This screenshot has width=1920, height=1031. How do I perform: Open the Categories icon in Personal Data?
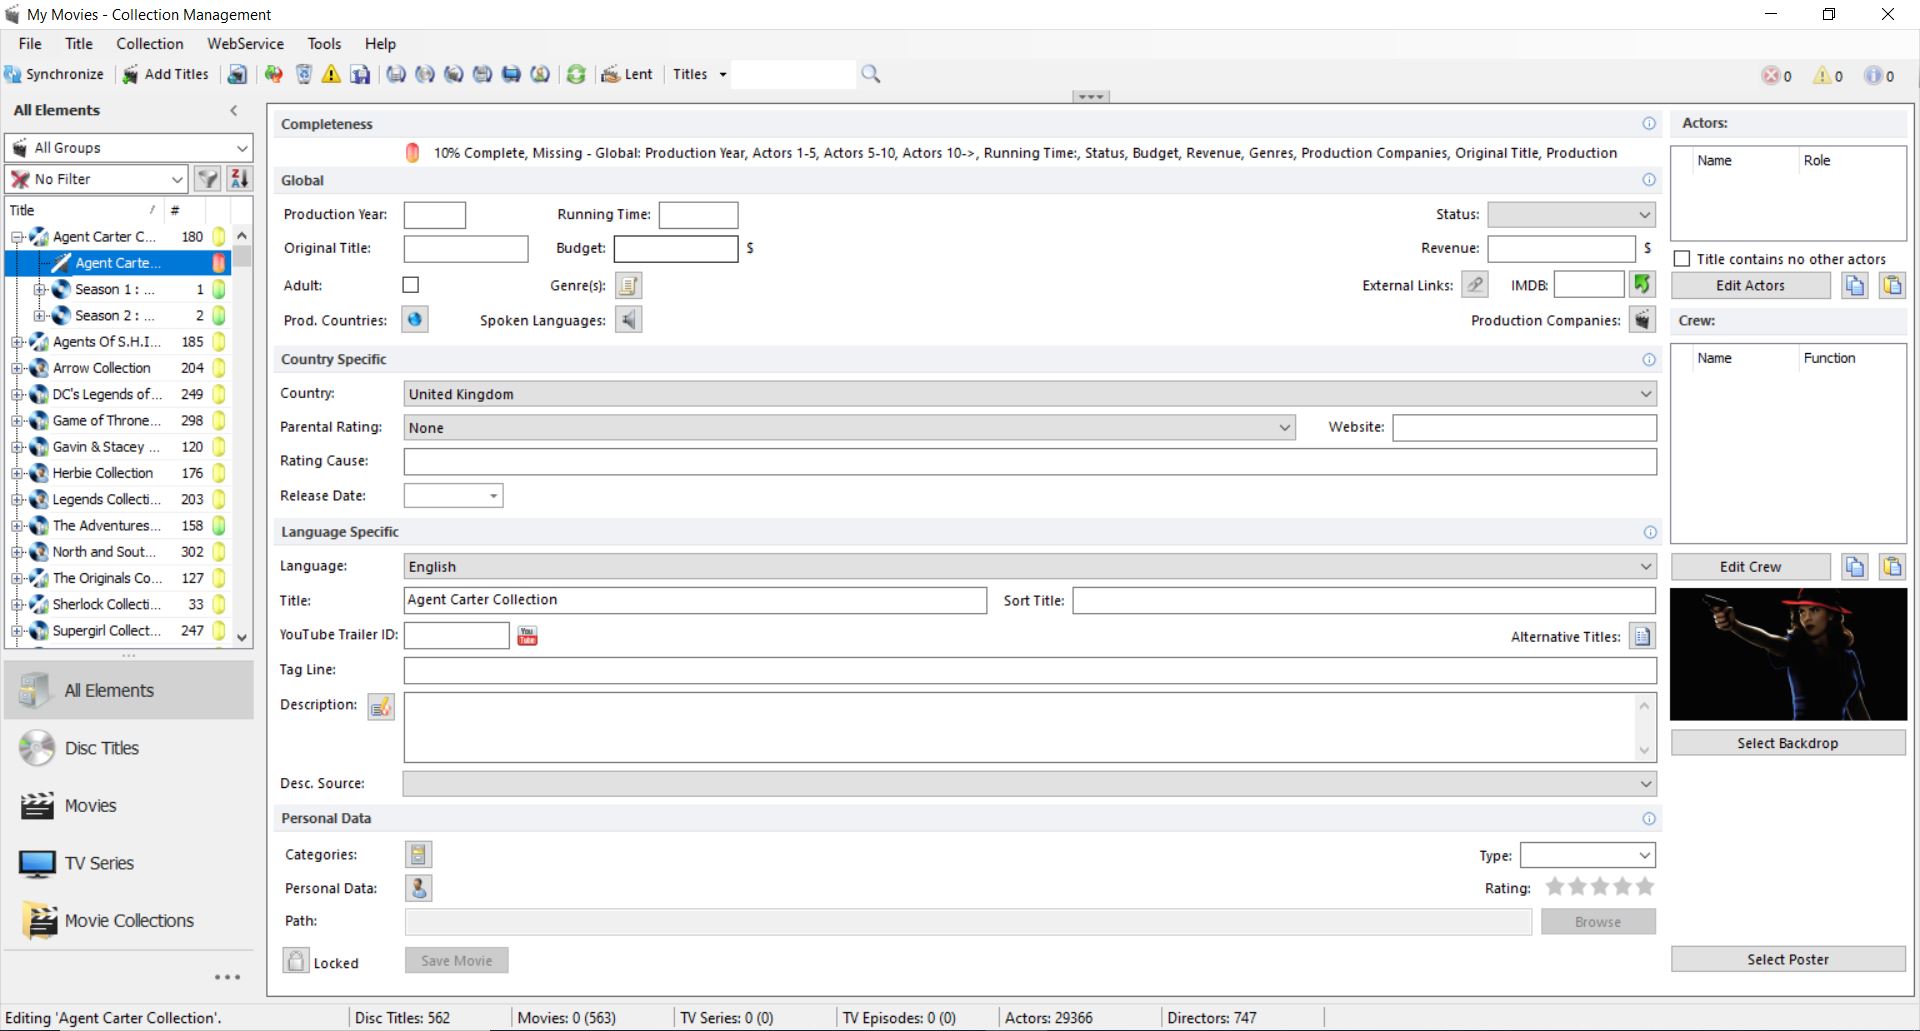click(x=418, y=854)
